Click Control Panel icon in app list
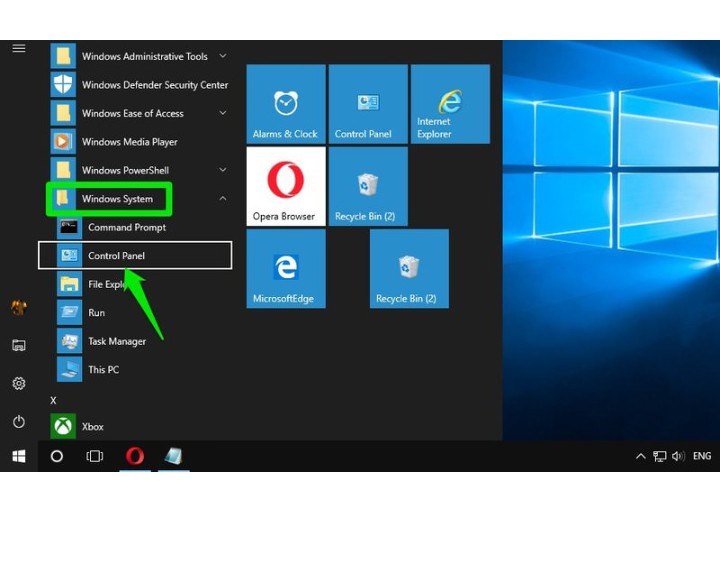The image size is (720, 564). (69, 255)
